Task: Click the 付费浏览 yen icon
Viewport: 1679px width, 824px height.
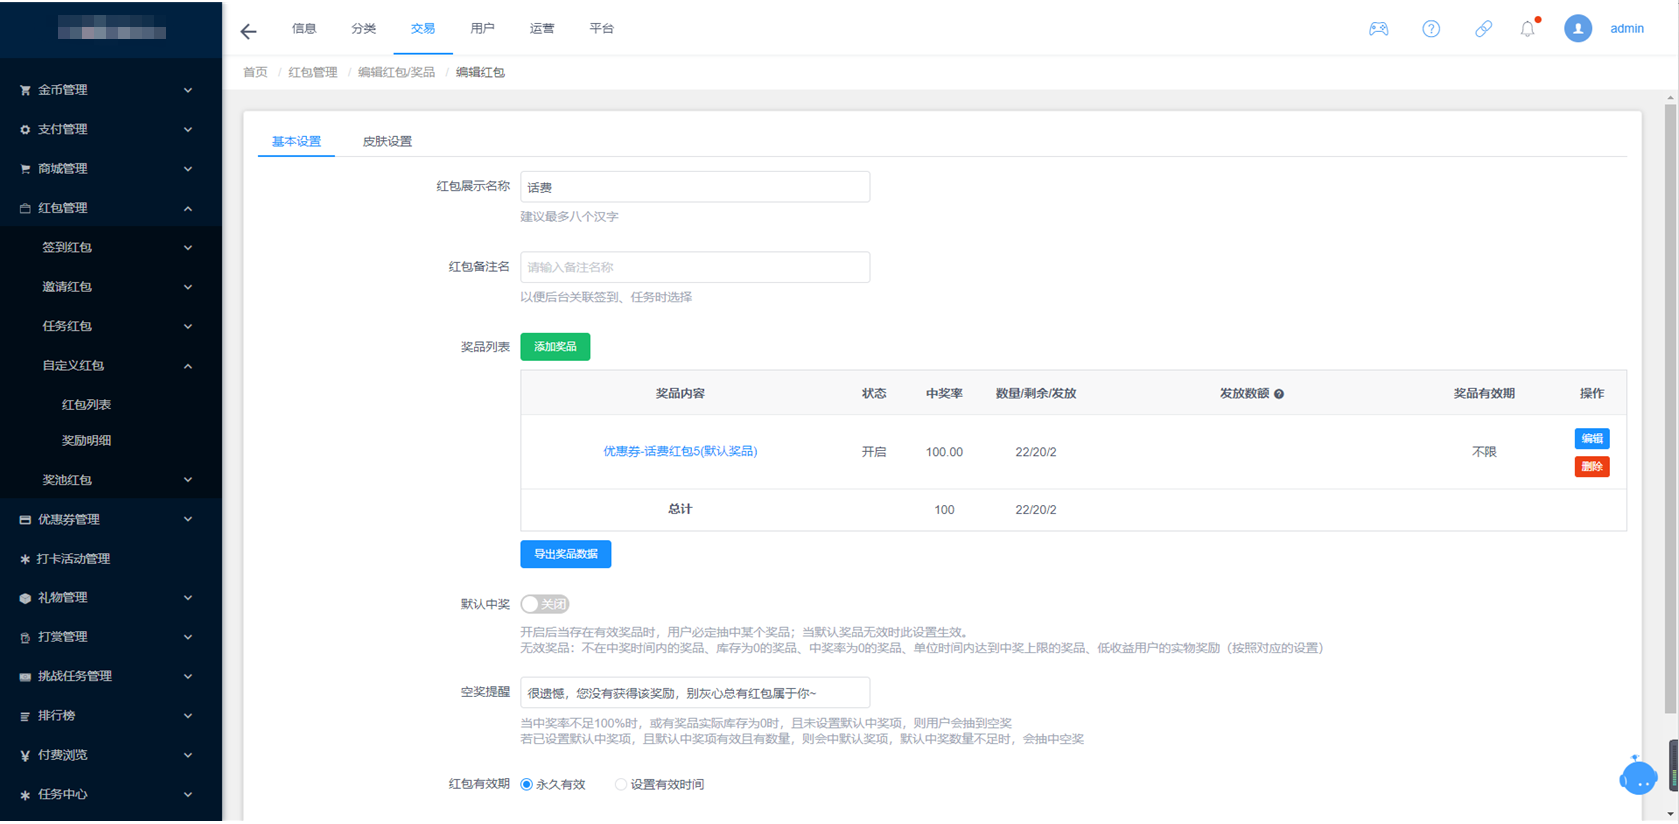Action: point(25,755)
